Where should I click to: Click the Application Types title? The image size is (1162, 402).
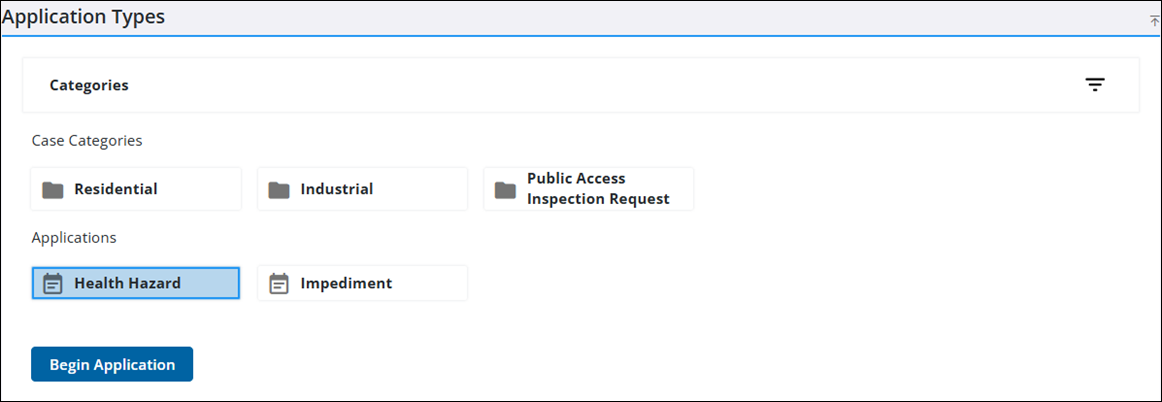(84, 17)
